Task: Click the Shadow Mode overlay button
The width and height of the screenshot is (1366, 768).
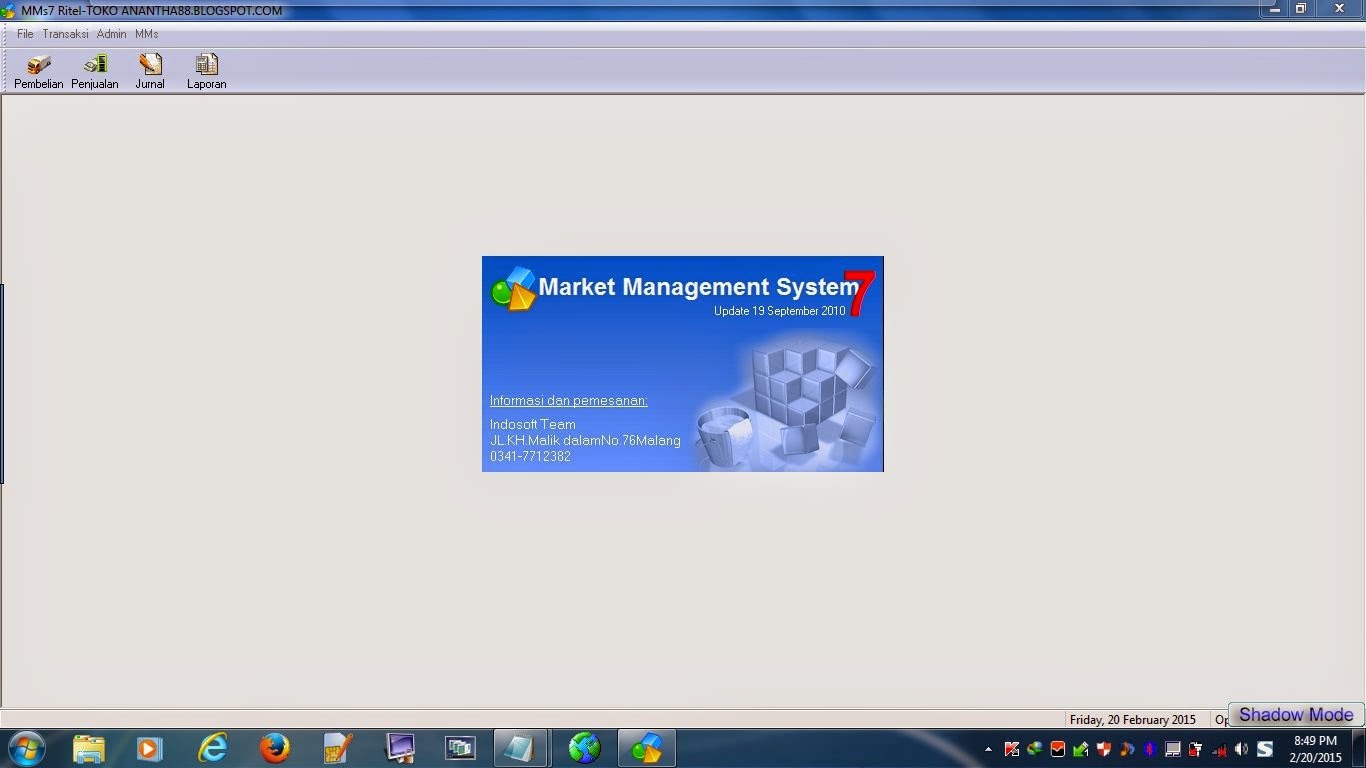Action: coord(1296,715)
